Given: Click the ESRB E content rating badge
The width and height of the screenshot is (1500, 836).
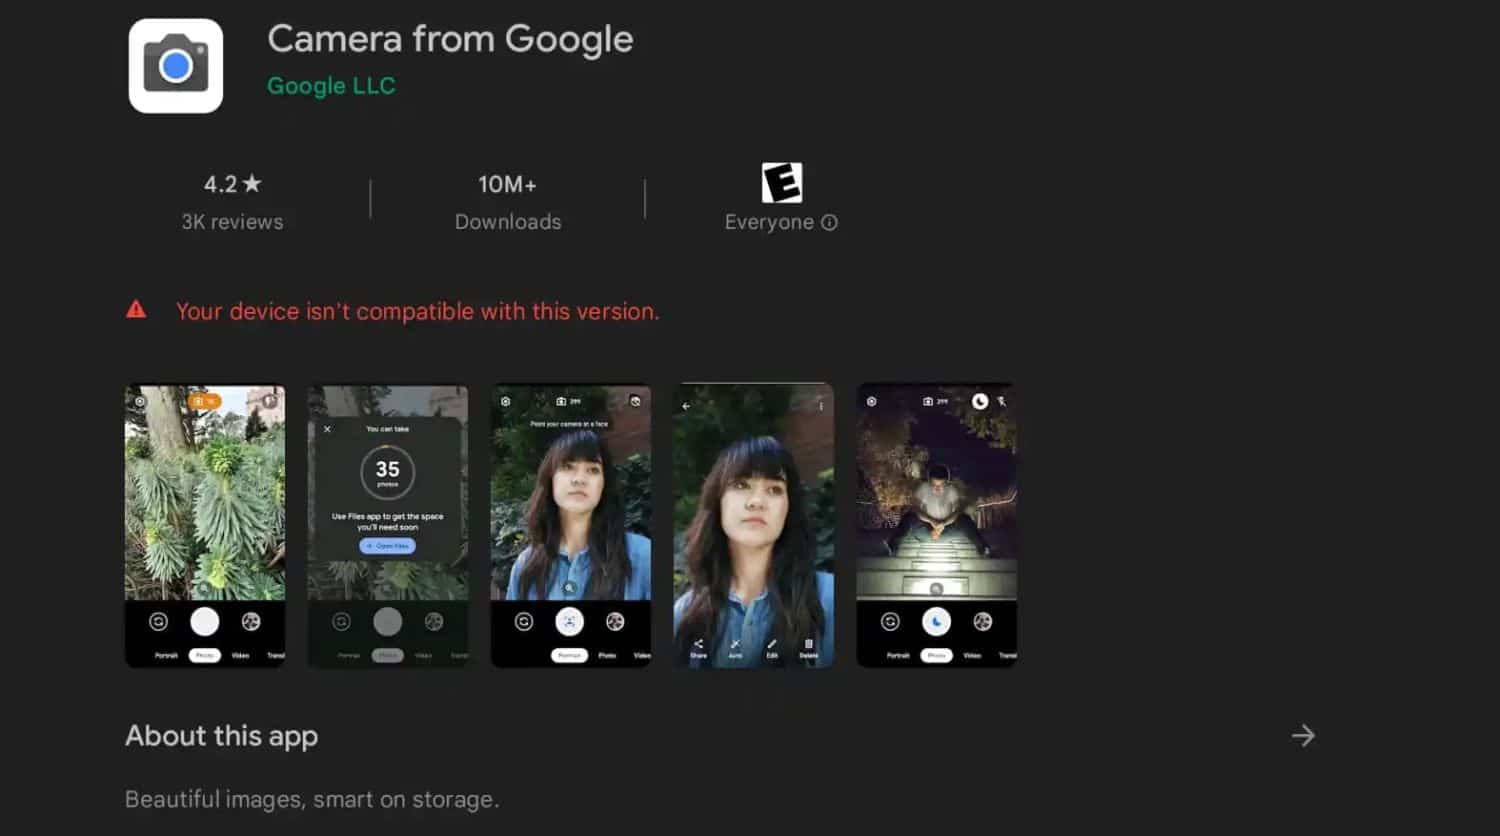Looking at the screenshot, I should tap(781, 183).
